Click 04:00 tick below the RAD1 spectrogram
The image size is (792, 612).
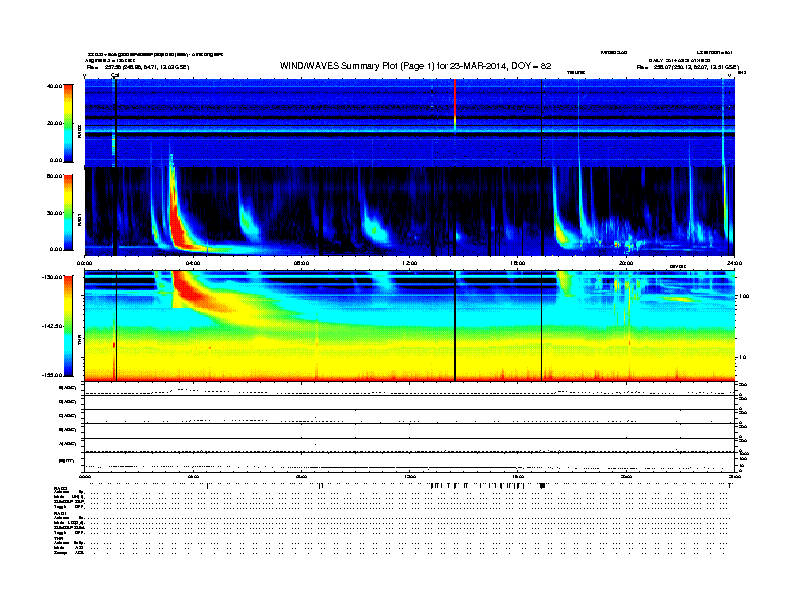pyautogui.click(x=193, y=263)
